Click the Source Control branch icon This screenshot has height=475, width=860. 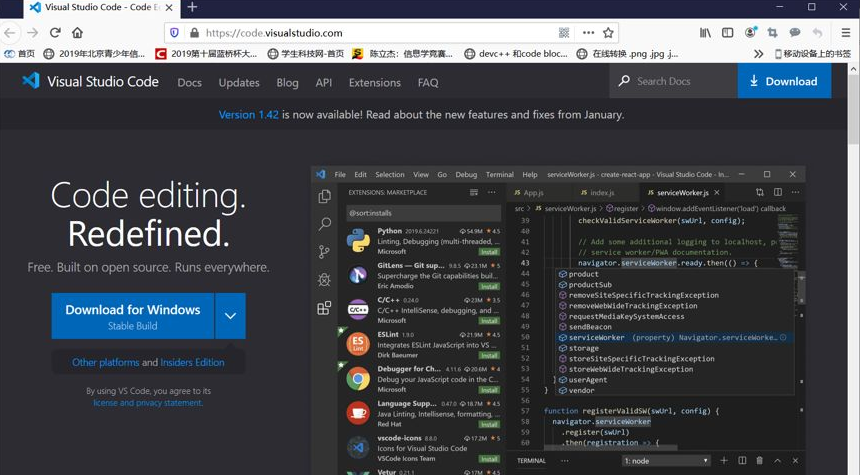(x=324, y=252)
